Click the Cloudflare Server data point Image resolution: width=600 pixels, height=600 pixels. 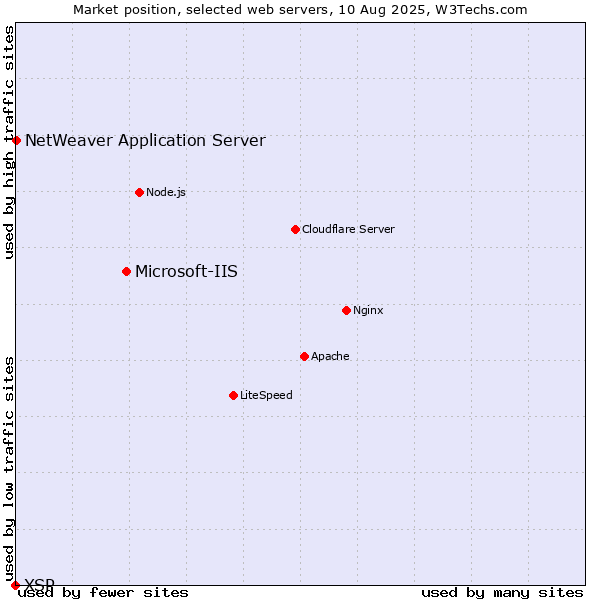coord(295,229)
